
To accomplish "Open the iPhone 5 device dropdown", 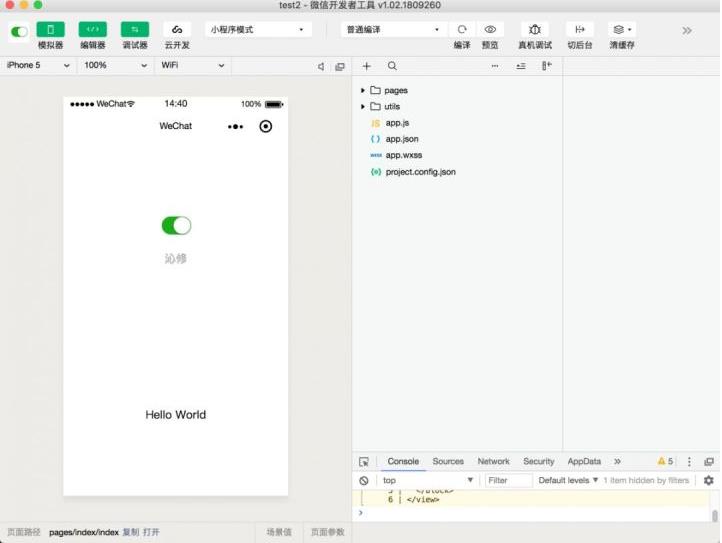I will pyautogui.click(x=38, y=66).
